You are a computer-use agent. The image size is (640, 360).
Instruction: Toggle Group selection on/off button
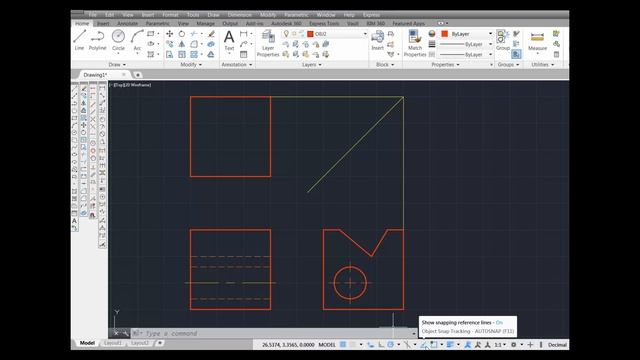516,54
